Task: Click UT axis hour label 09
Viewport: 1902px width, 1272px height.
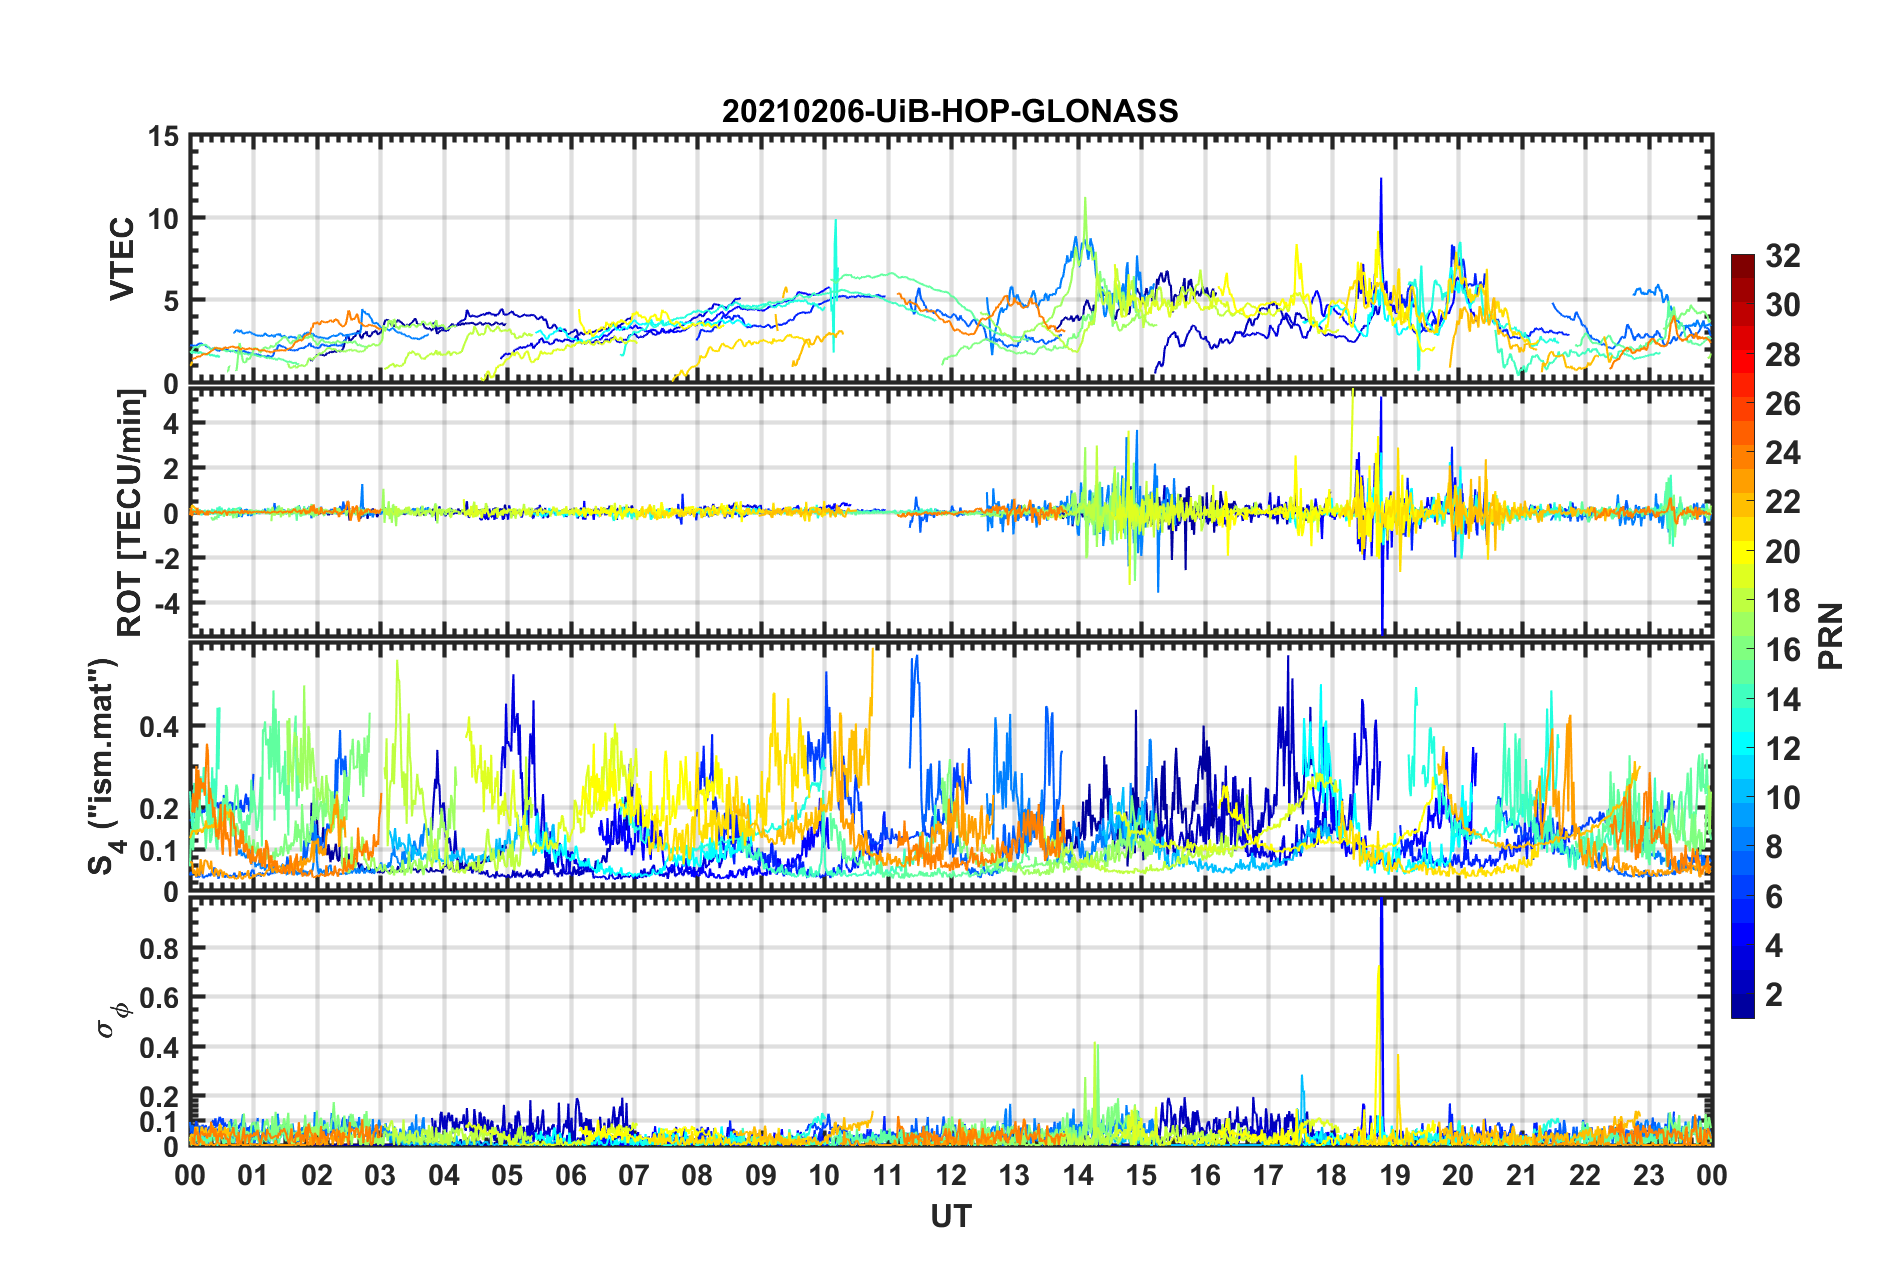Action: (761, 1175)
